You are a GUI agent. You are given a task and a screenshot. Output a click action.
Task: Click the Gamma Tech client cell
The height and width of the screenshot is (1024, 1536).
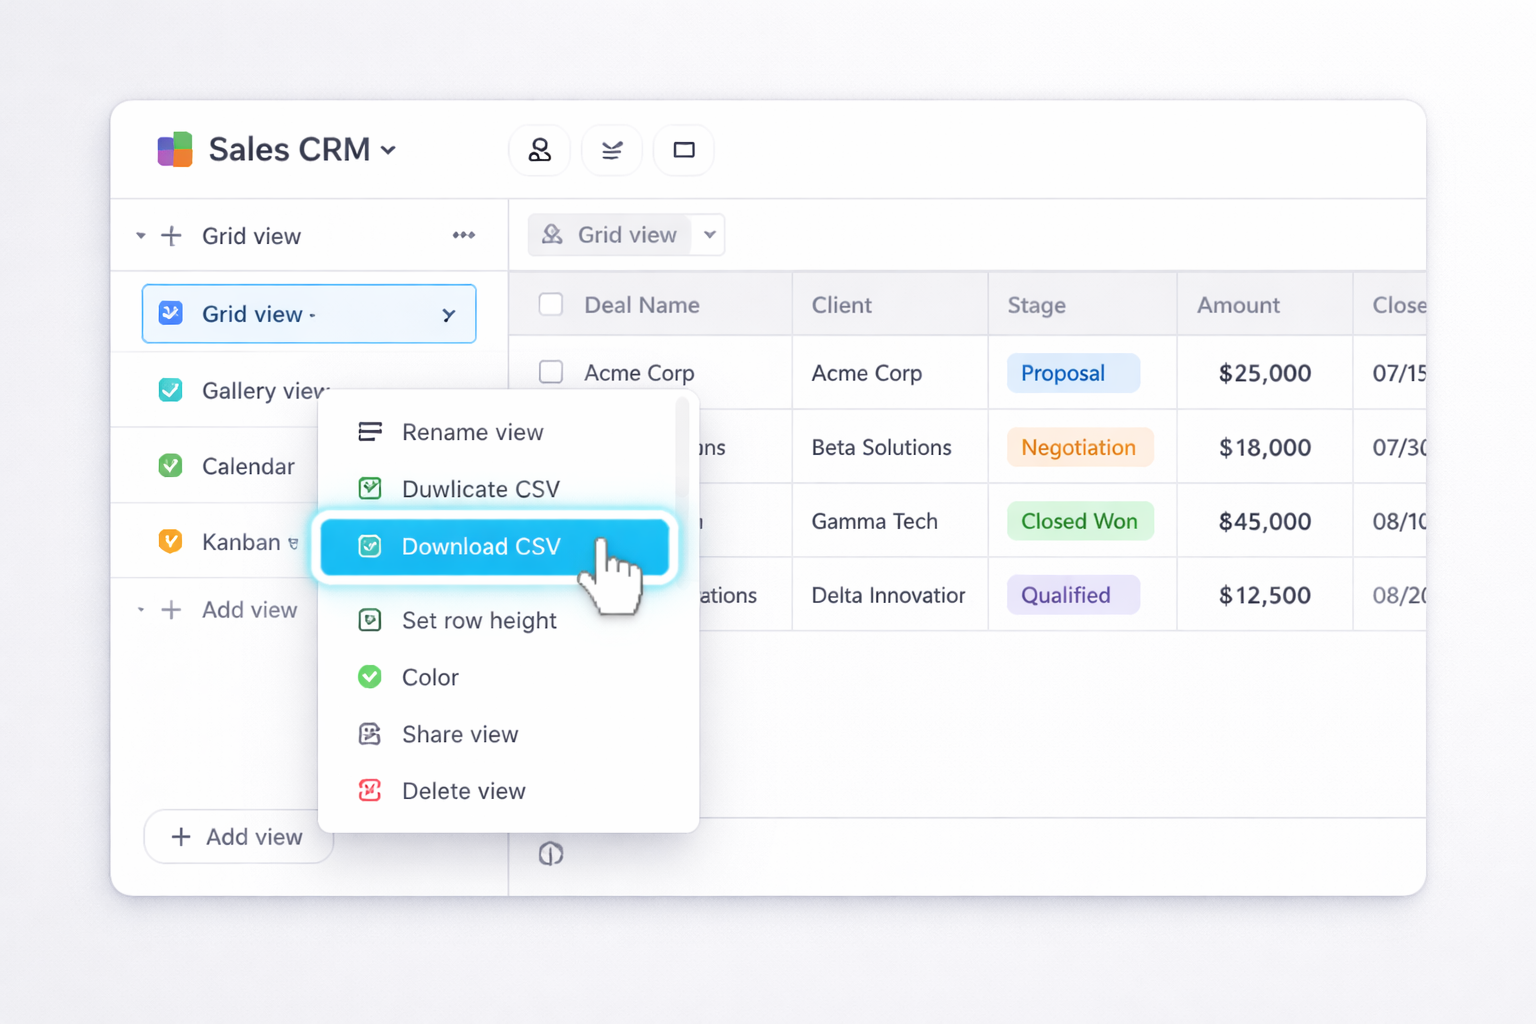890,521
